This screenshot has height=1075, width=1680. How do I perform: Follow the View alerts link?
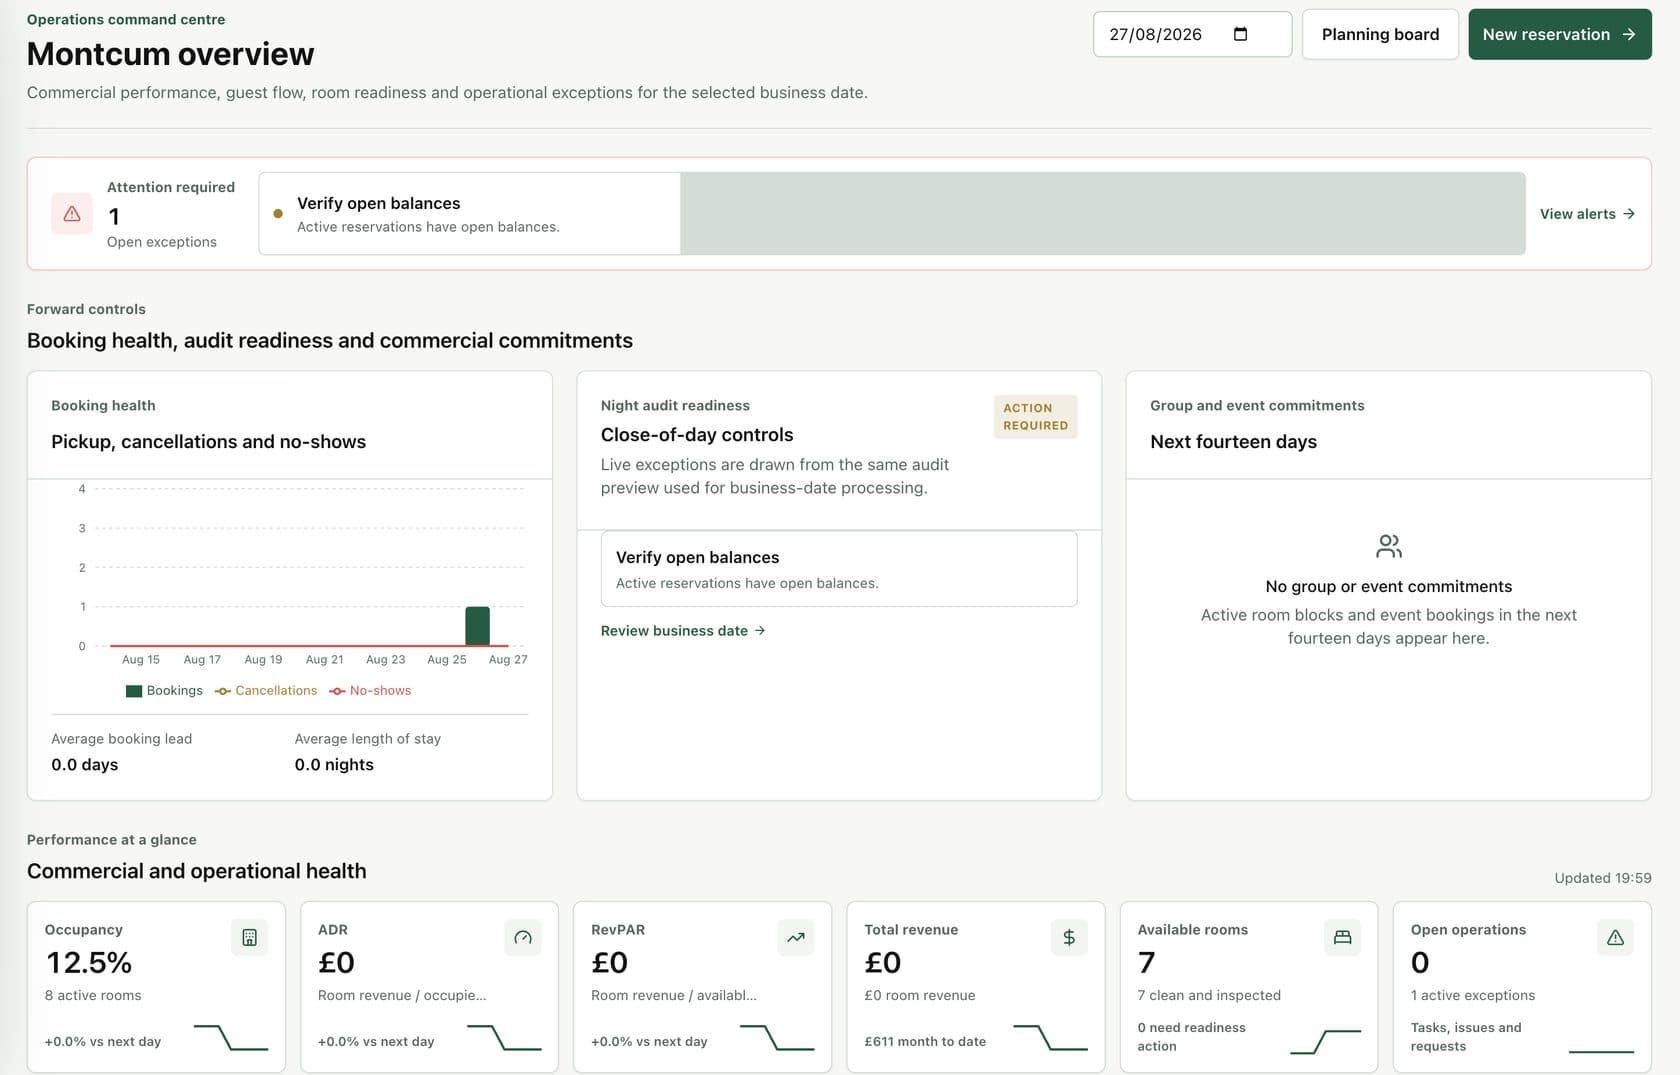pos(1587,214)
